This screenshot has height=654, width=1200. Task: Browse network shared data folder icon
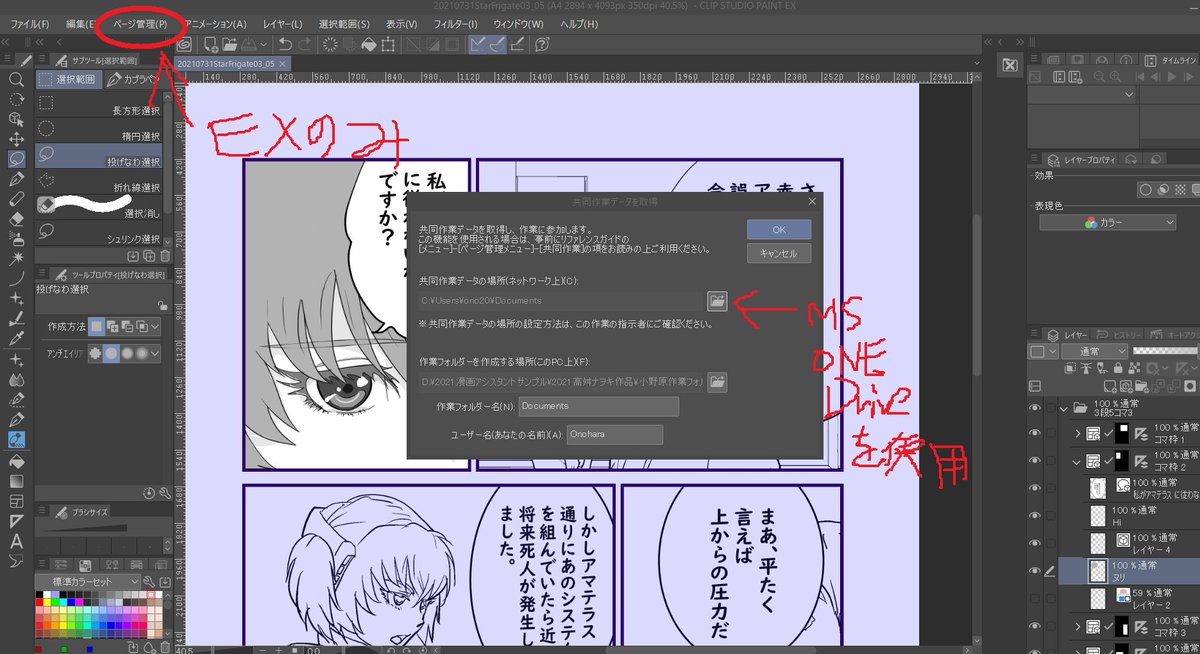click(717, 300)
